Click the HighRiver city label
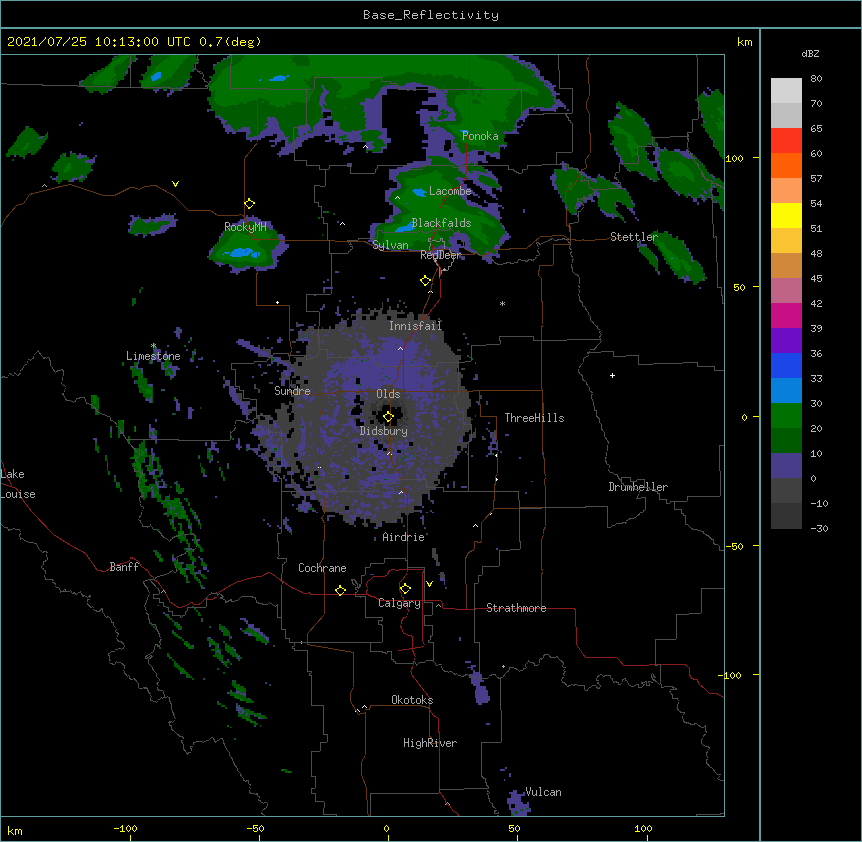Image resolution: width=862 pixels, height=842 pixels. tap(430, 743)
